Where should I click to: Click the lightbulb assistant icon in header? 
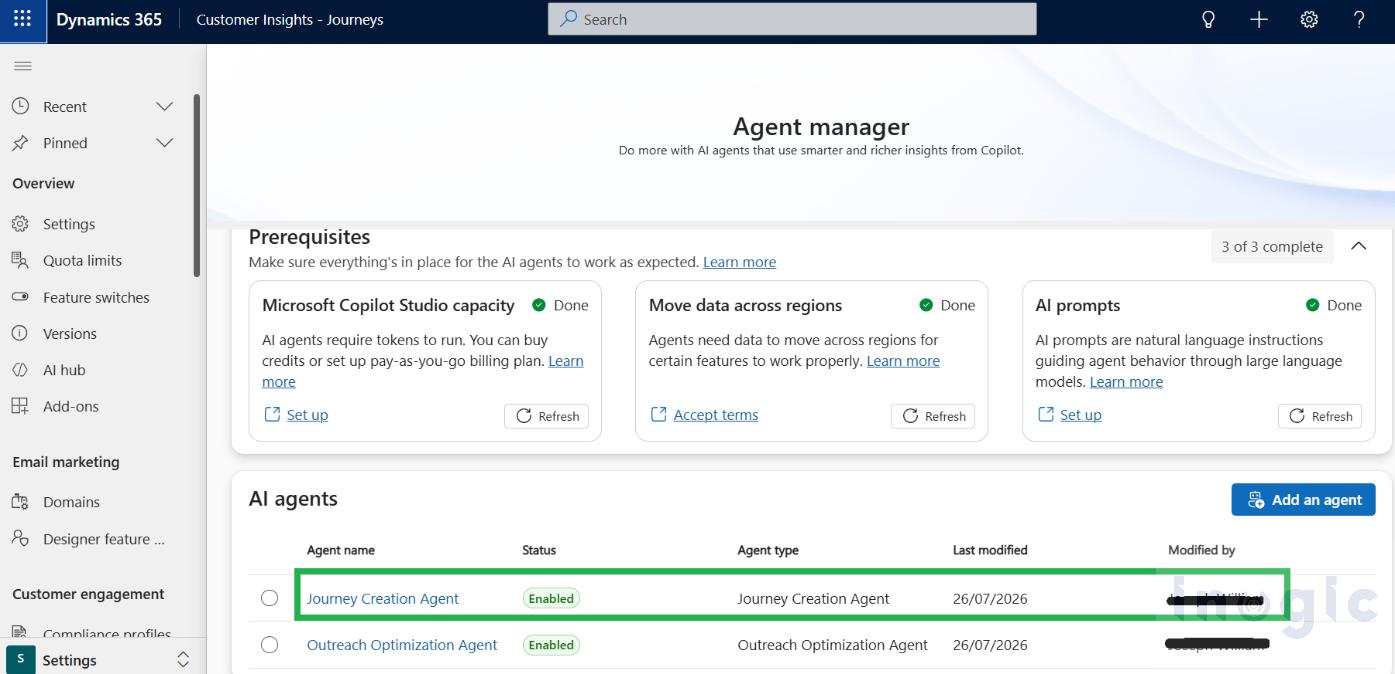click(x=1208, y=19)
